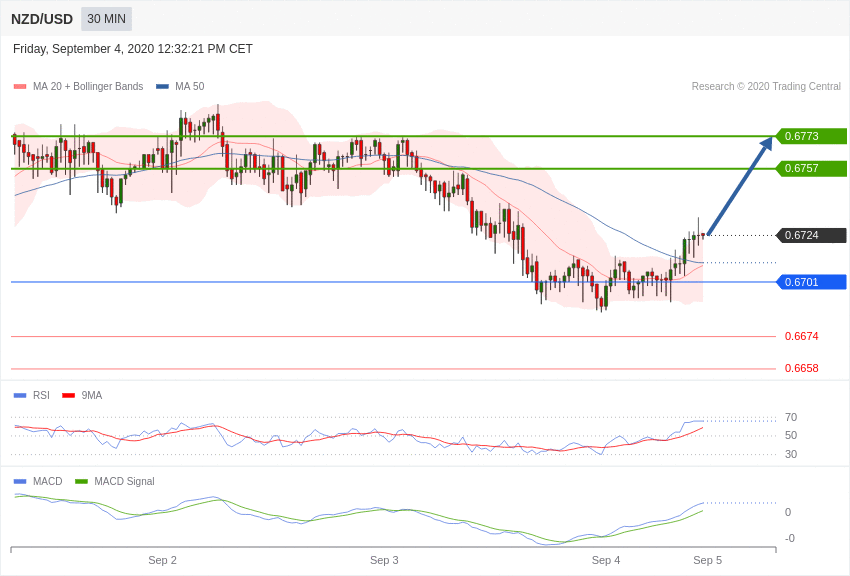The image size is (850, 576).
Task: Click the 9MA legend label
Action: (x=92, y=396)
